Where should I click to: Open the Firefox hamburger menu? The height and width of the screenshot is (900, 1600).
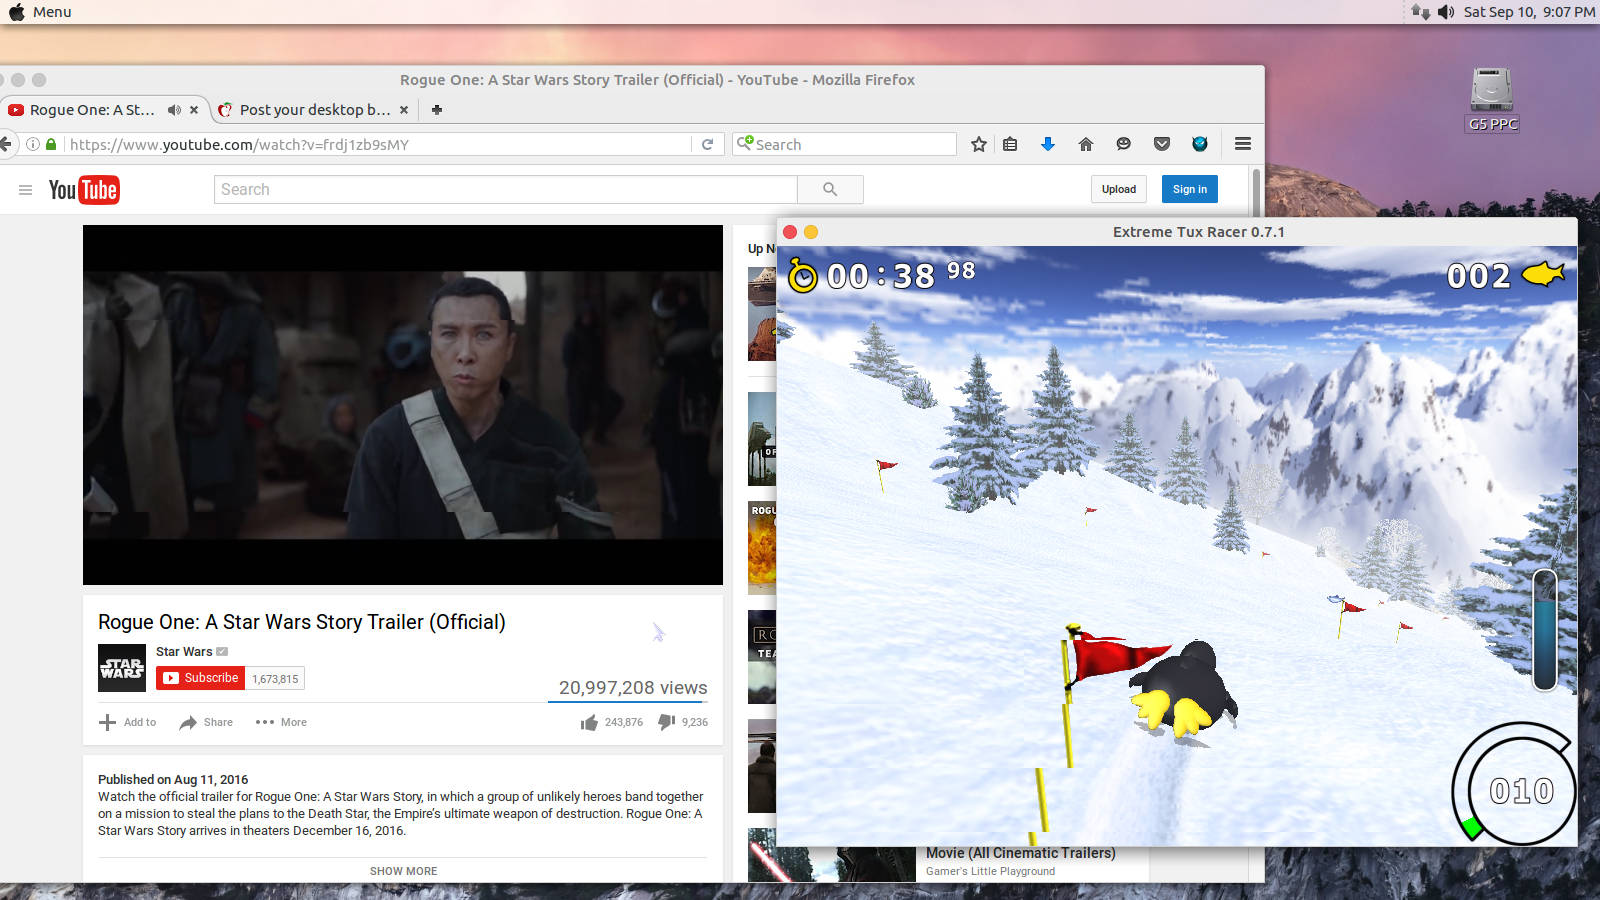click(1243, 144)
